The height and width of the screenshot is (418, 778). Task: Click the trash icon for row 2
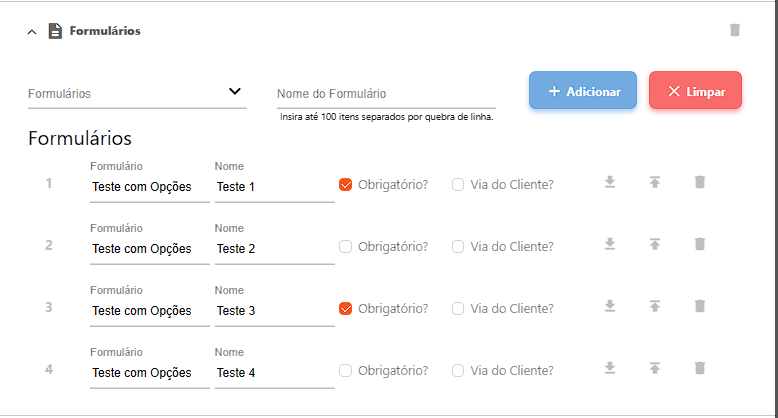[700, 245]
